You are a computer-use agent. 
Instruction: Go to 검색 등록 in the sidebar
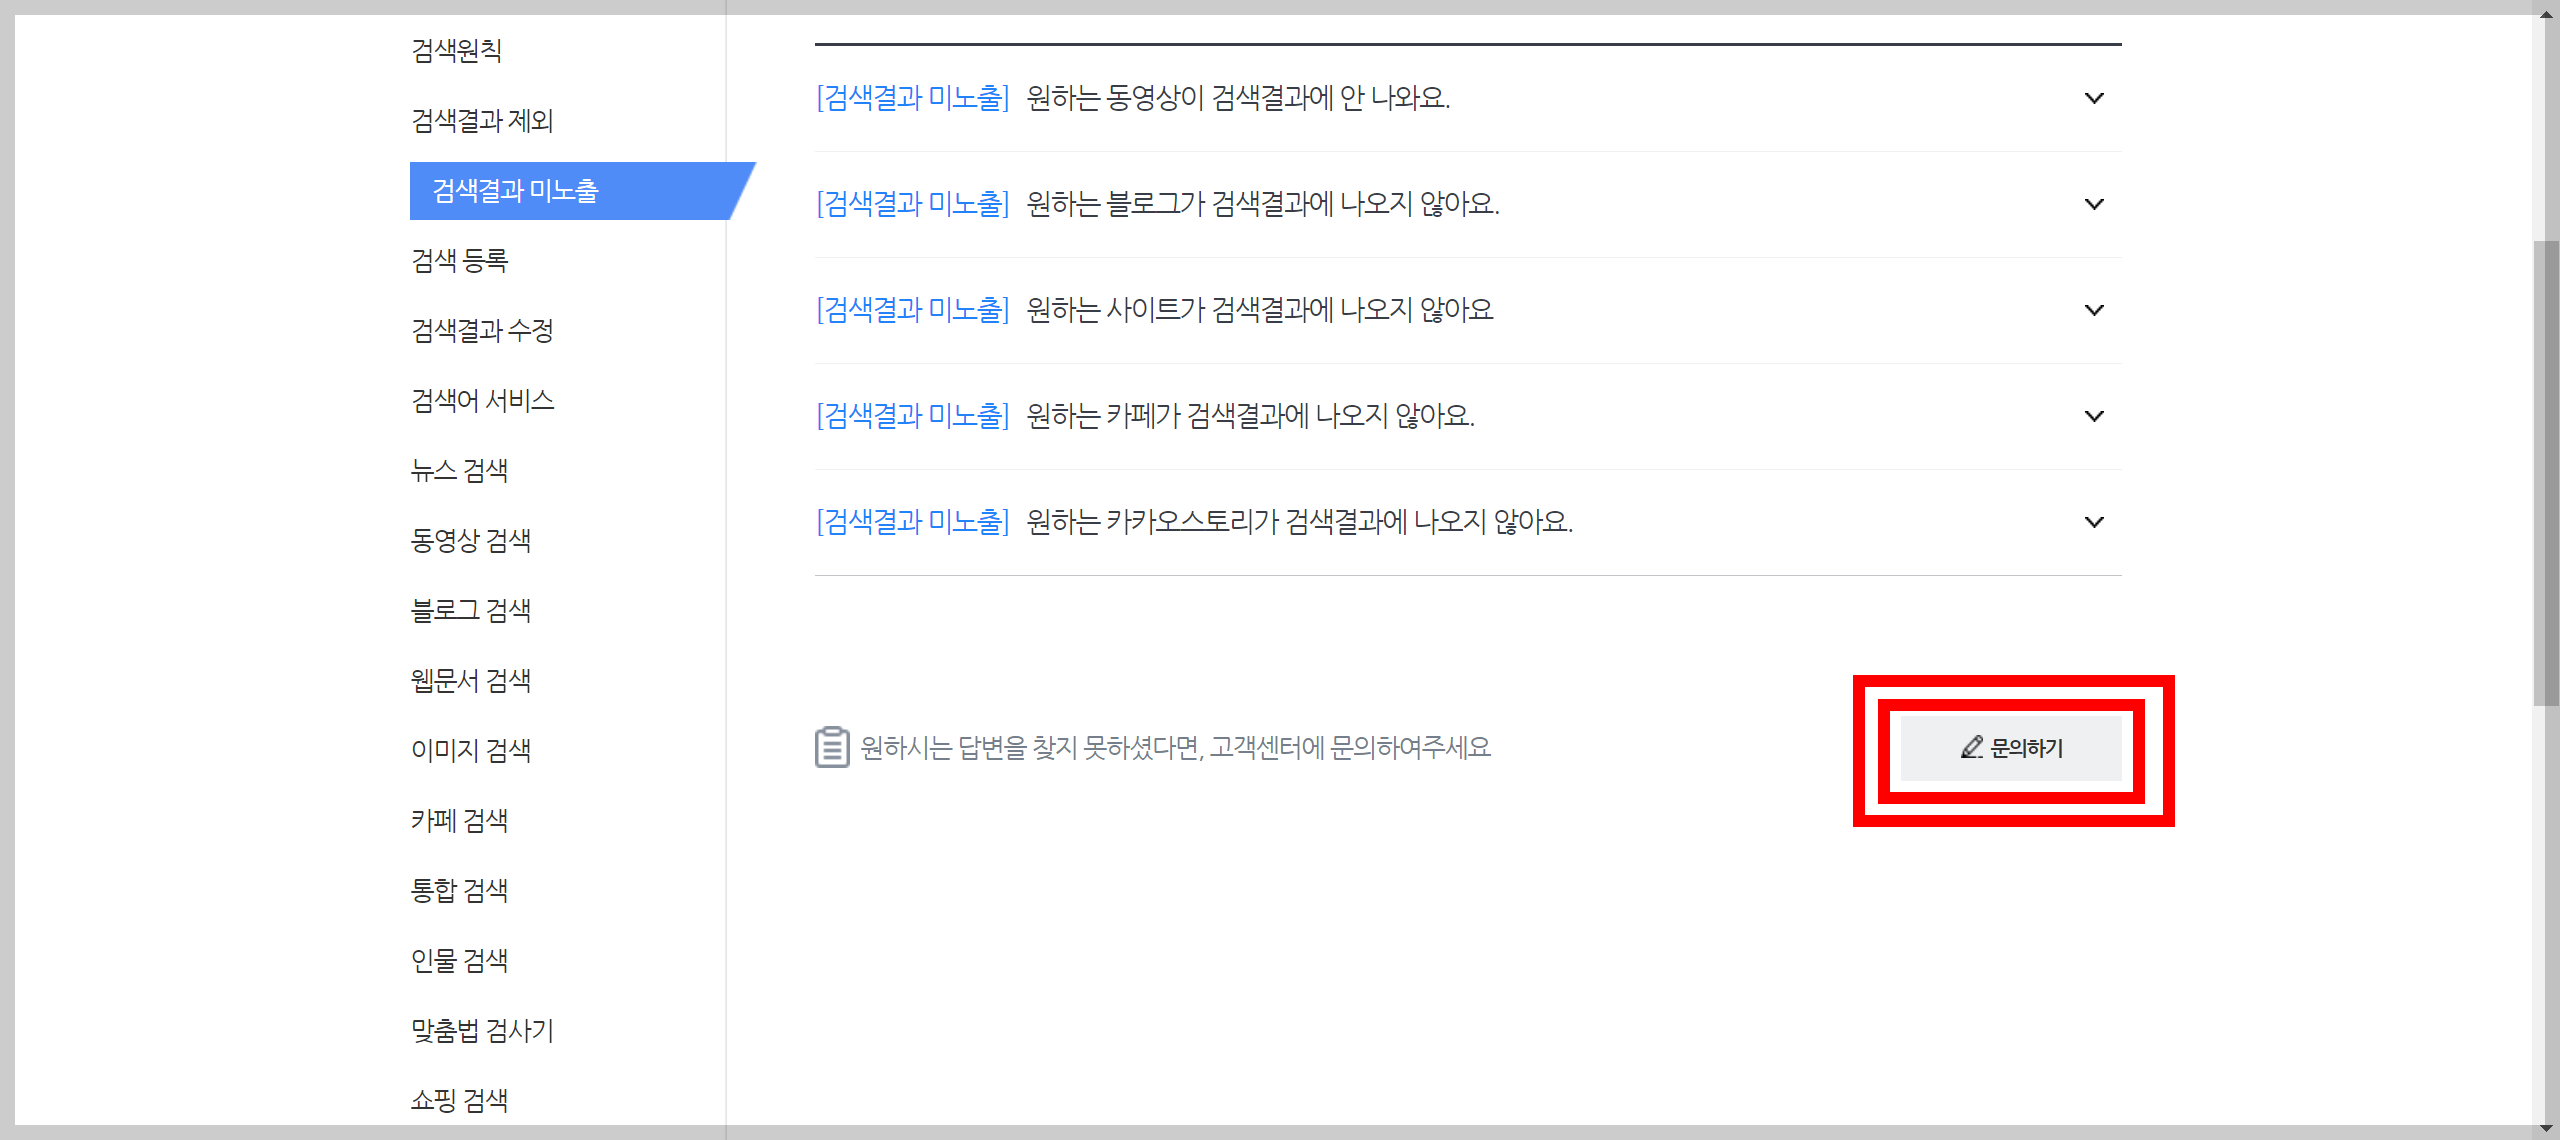(x=460, y=261)
